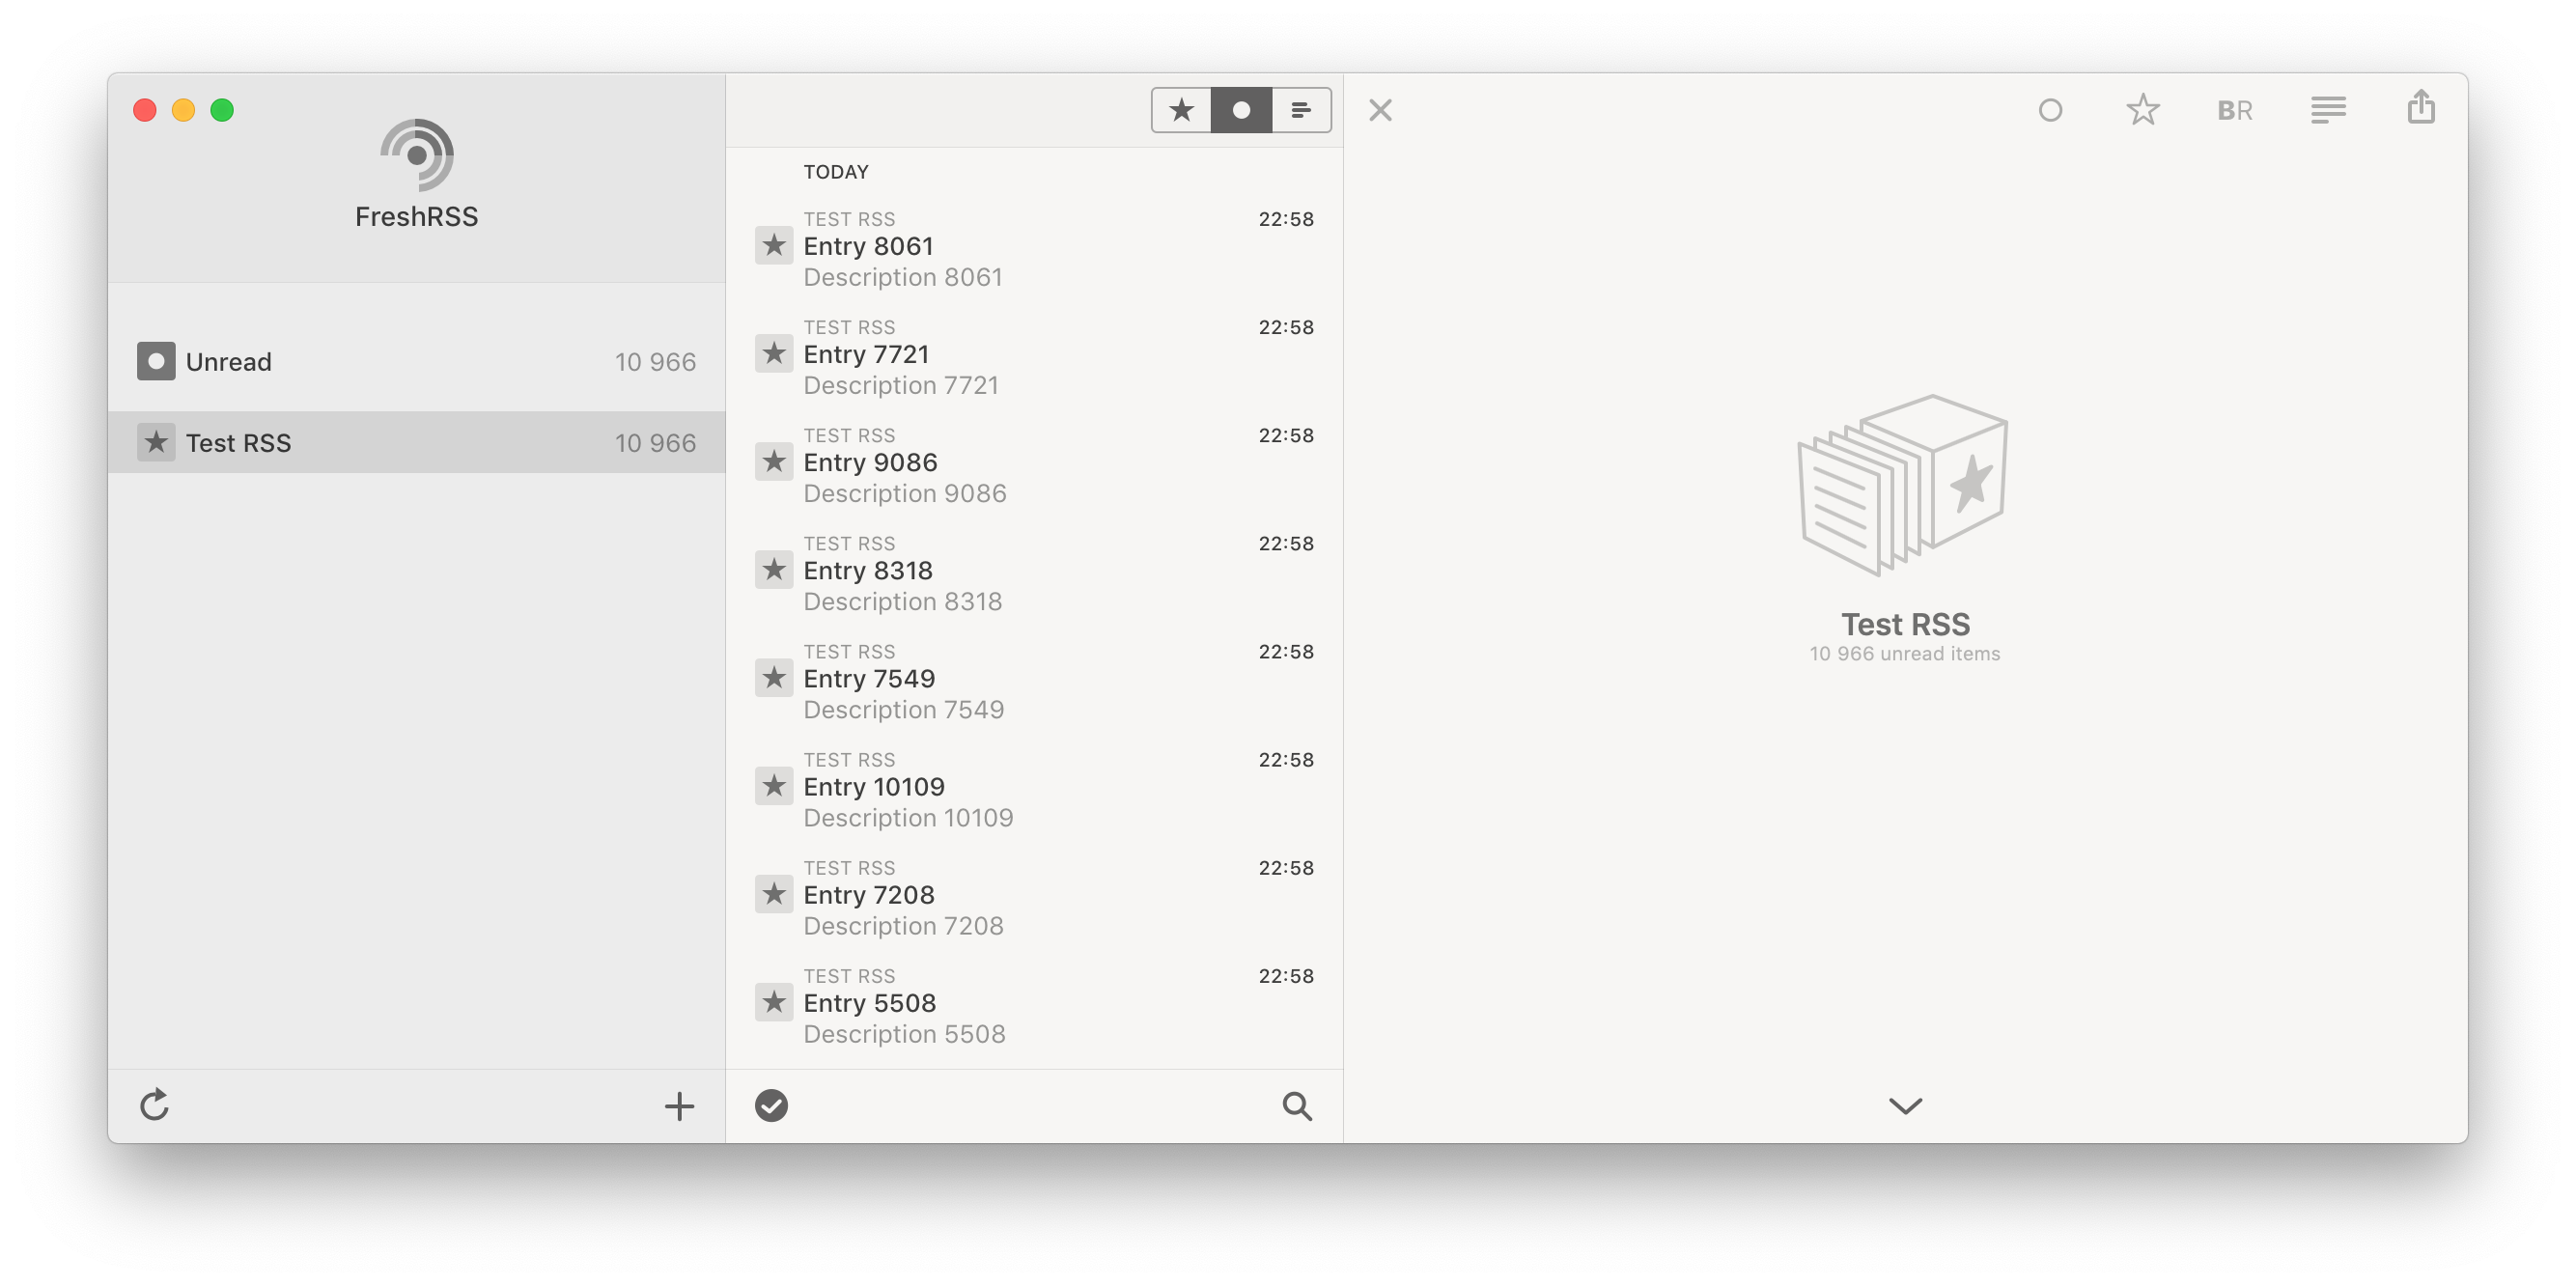This screenshot has width=2576, height=1286.
Task: Click the feed star icon beside Entry 8318
Action: tap(774, 570)
